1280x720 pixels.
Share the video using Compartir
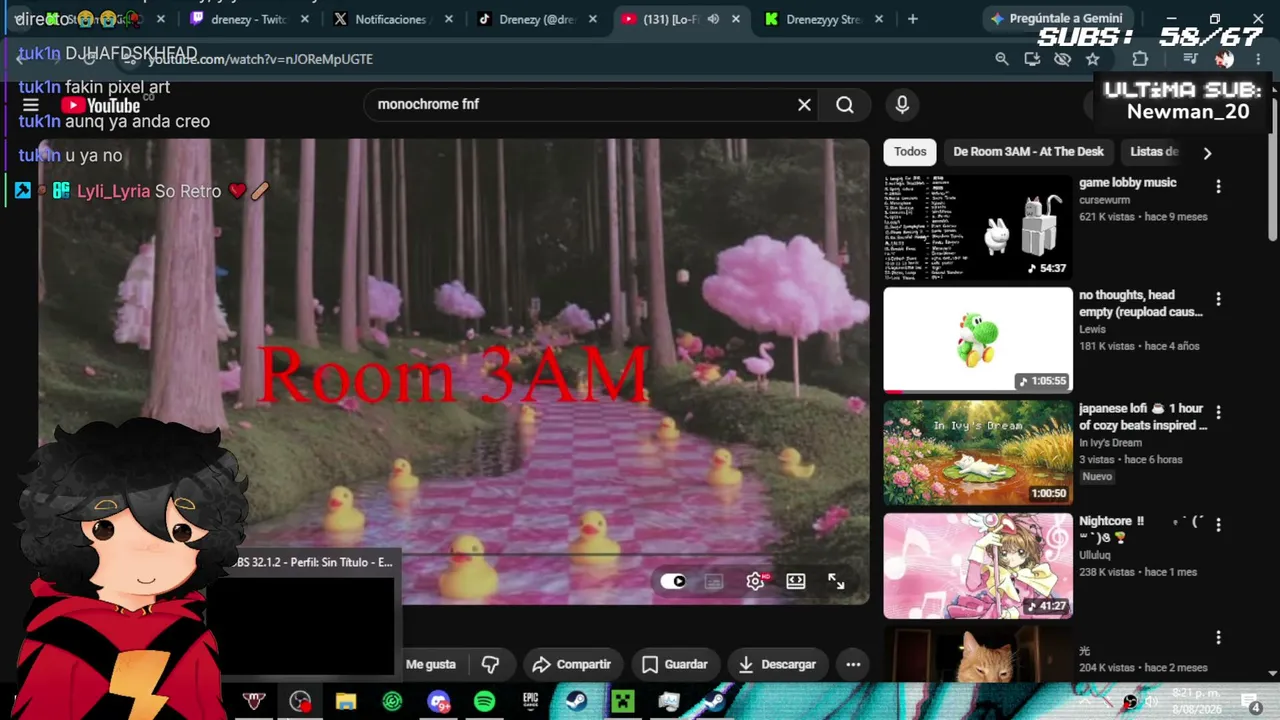pyautogui.click(x=571, y=664)
